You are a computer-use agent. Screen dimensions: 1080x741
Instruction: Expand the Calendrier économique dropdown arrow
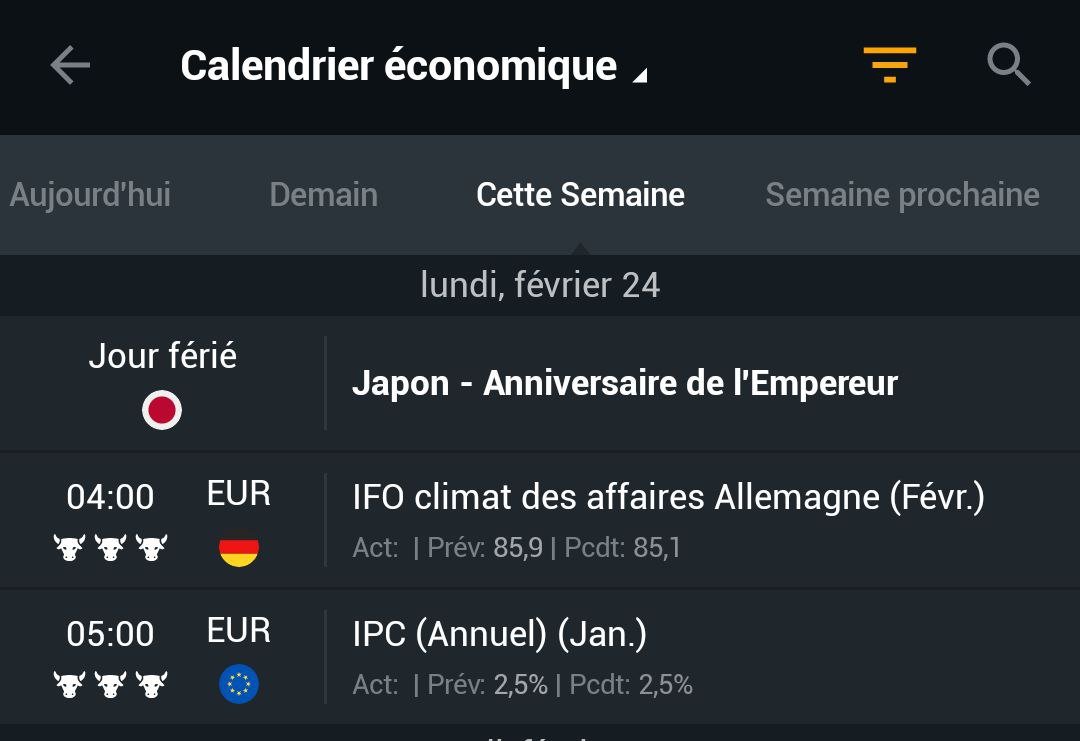640,75
